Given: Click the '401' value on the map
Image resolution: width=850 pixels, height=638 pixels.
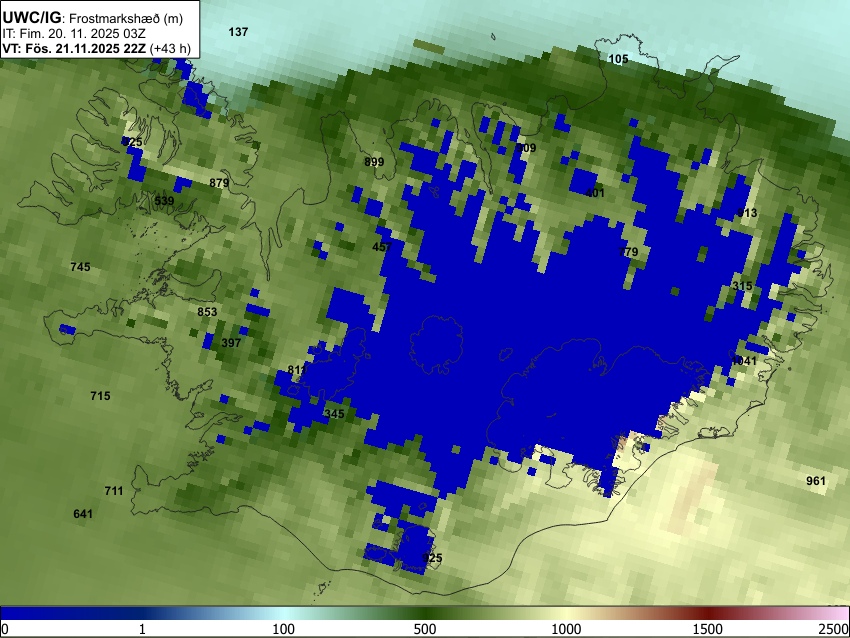Looking at the screenshot, I should pos(595,193).
